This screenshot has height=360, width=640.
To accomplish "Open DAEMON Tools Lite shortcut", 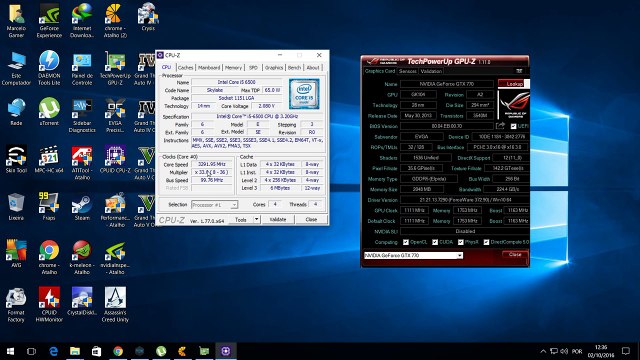I will 49,68.
